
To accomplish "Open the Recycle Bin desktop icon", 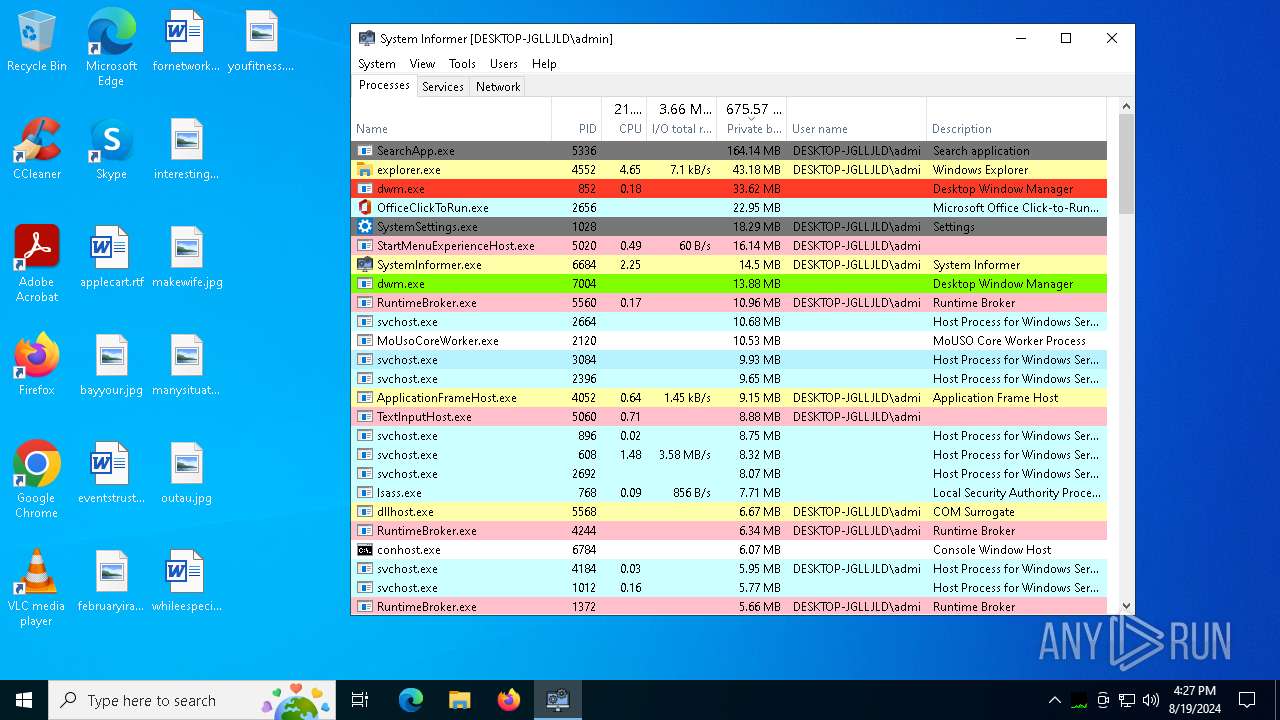I will pyautogui.click(x=37, y=41).
